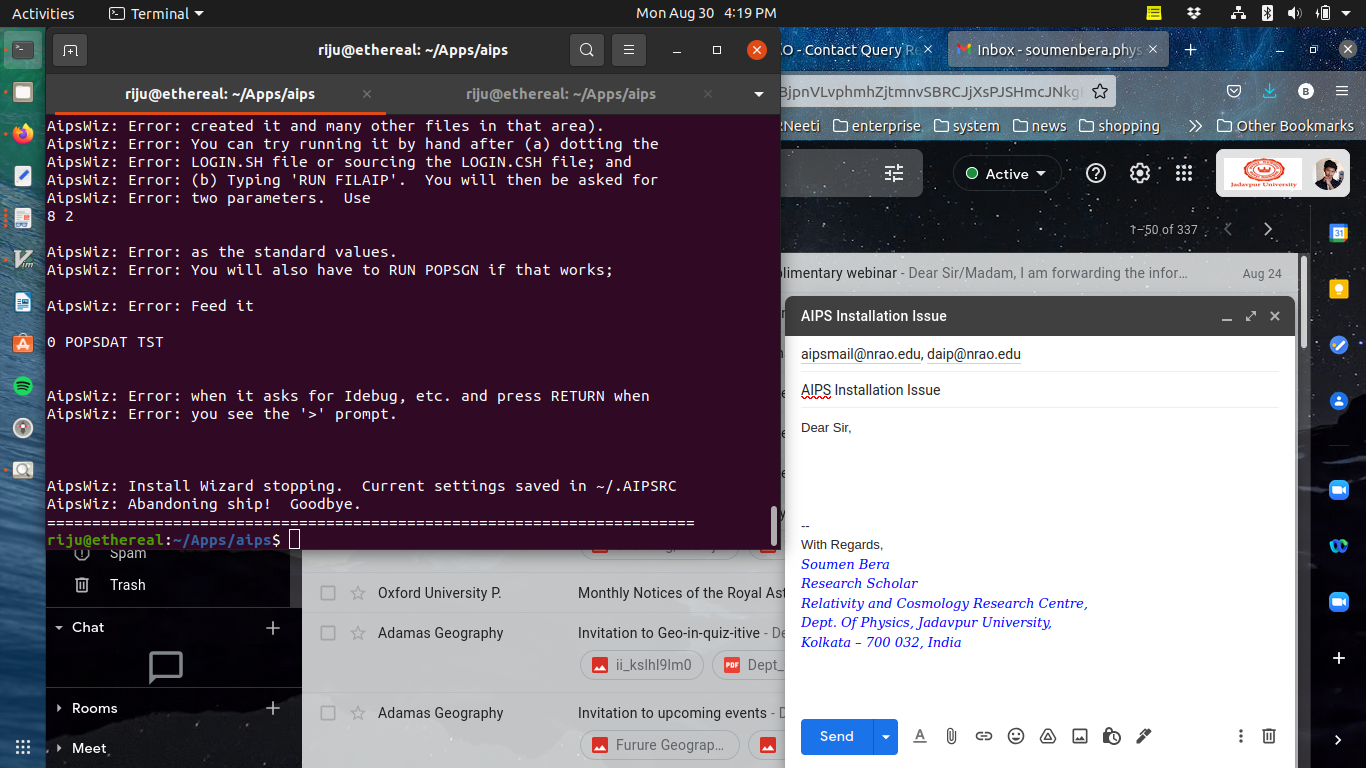This screenshot has width=1366, height=768.
Task: Insert files using Google Drive
Action: pyautogui.click(x=1048, y=736)
